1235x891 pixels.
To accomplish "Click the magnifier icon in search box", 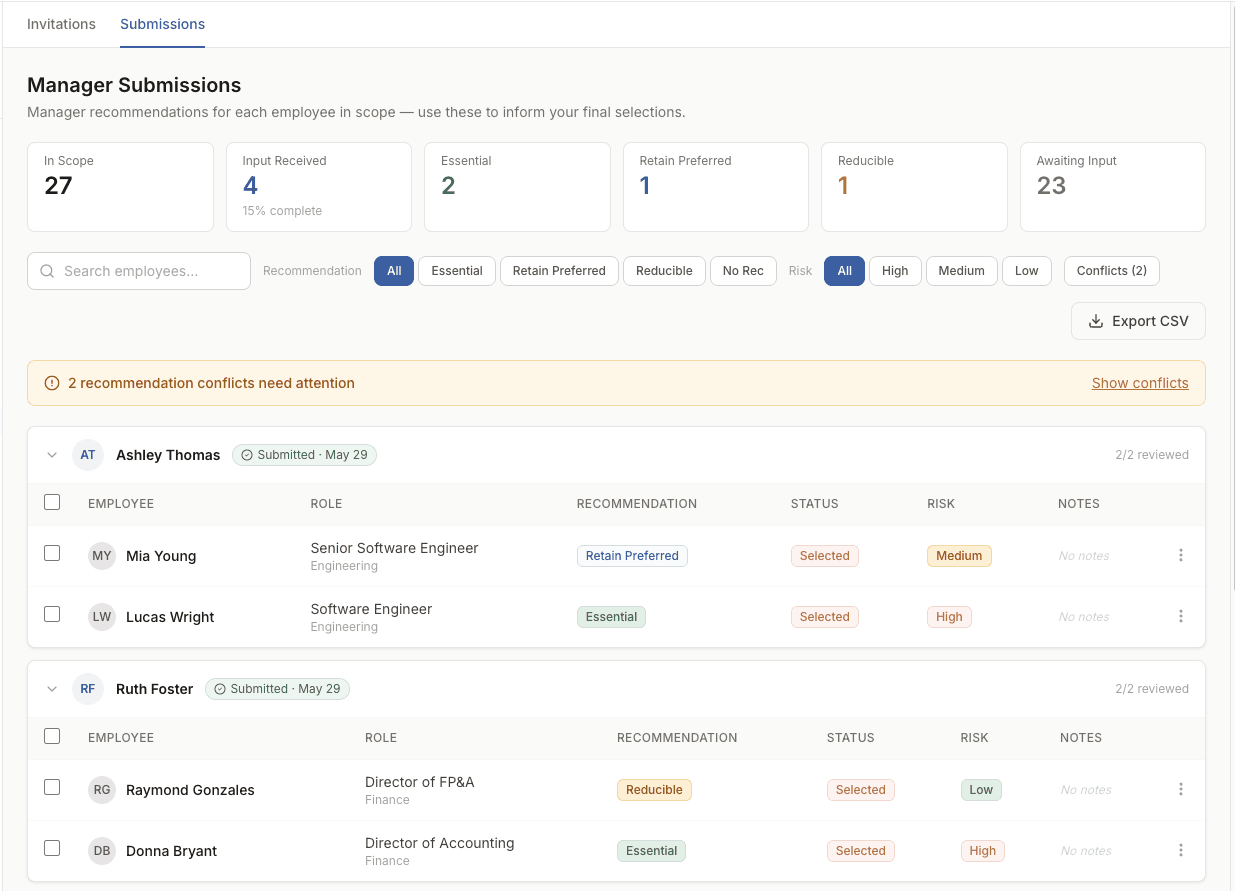I will (47, 271).
